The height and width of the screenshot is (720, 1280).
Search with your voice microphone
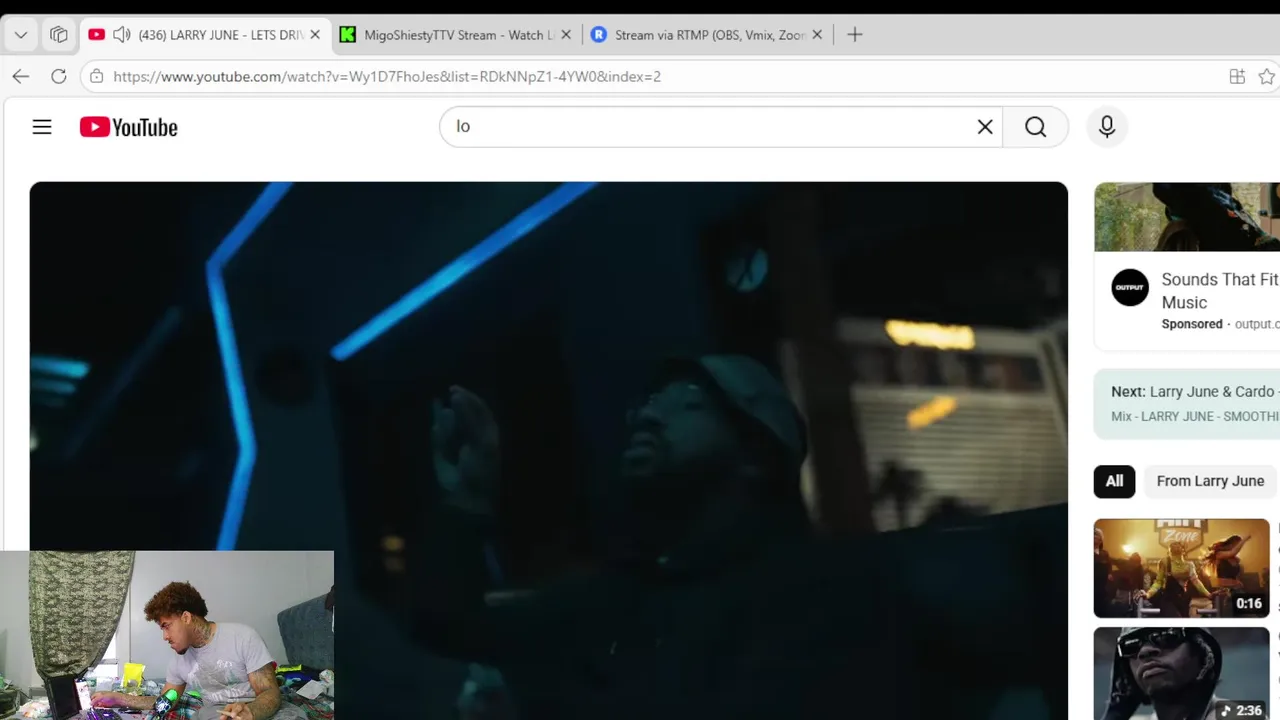1107,127
